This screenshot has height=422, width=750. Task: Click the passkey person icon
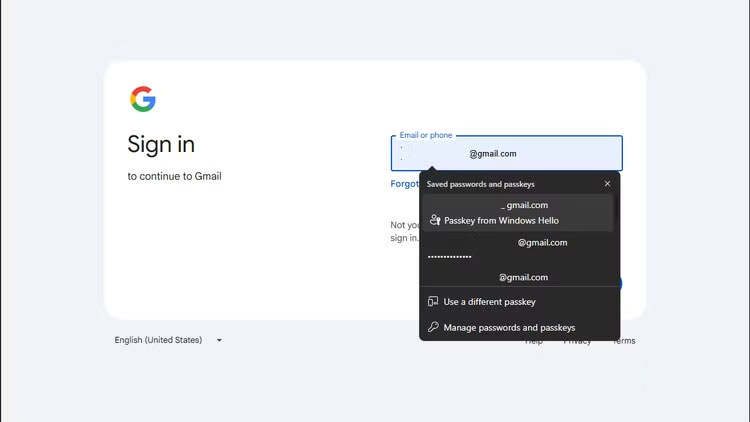tap(434, 220)
